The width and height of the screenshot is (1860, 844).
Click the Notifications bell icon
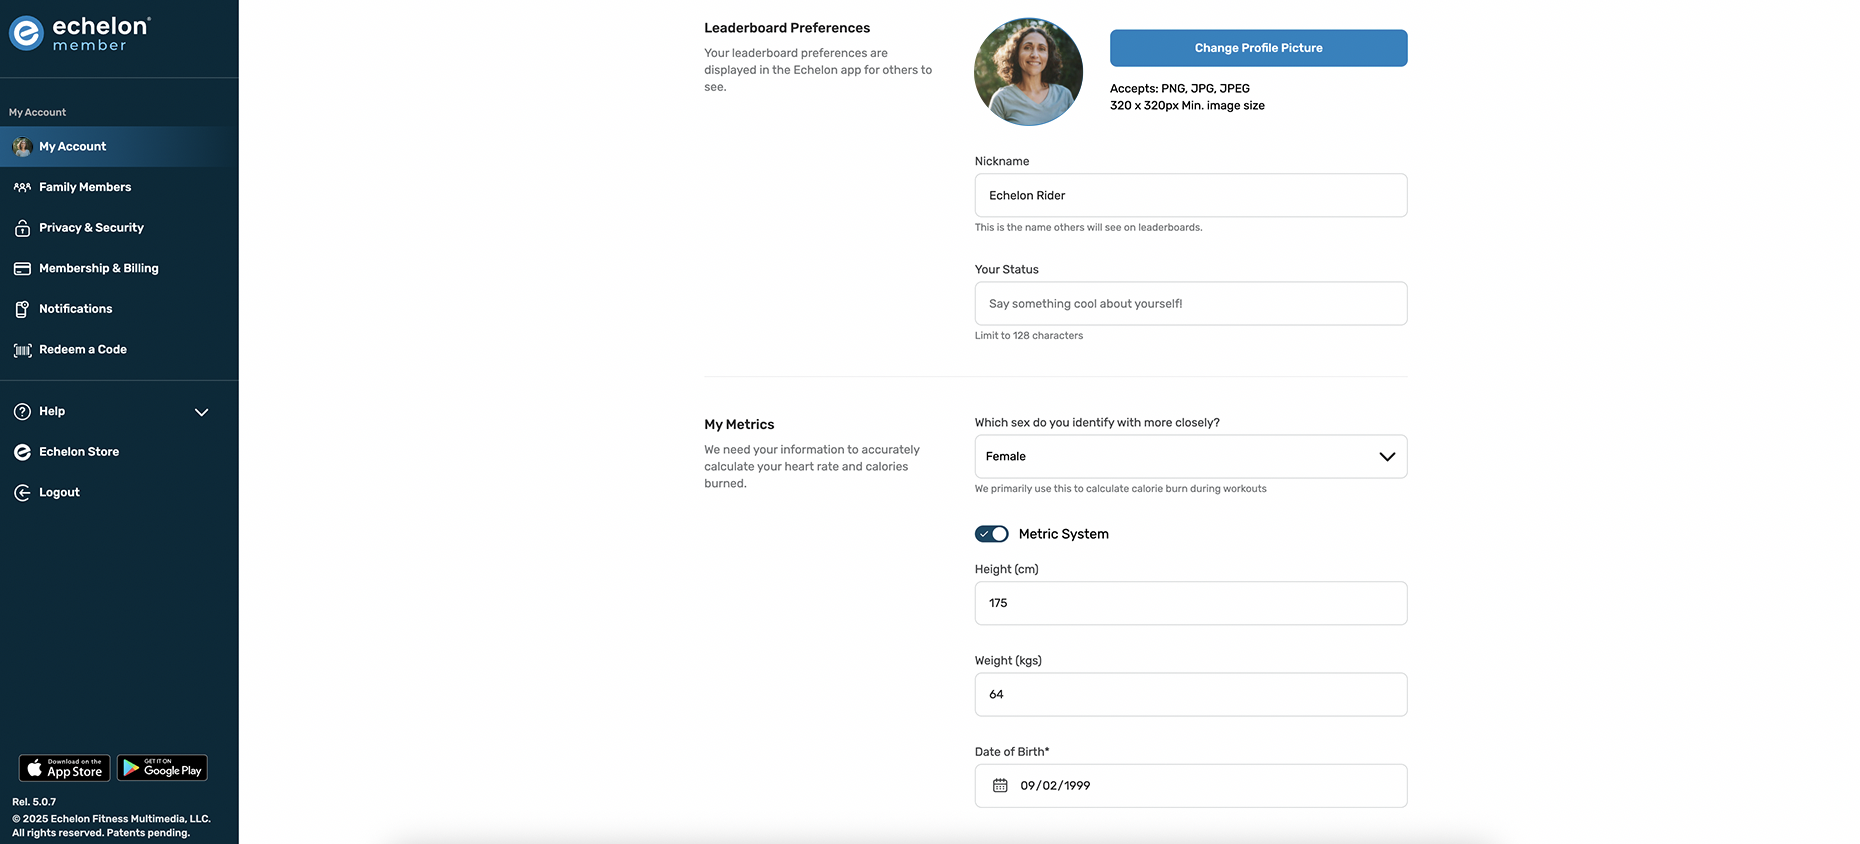22,309
